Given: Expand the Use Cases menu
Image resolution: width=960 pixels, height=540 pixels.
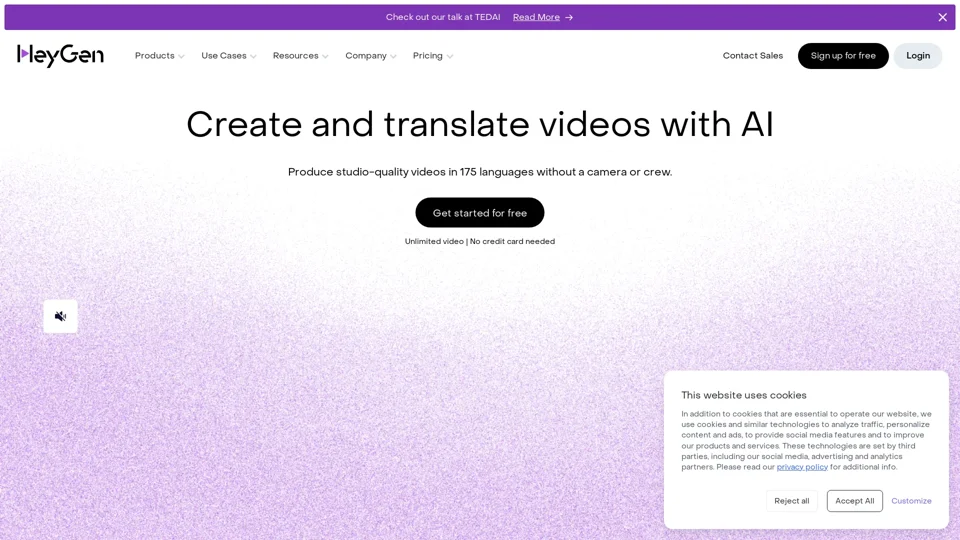Looking at the screenshot, I should coord(228,56).
